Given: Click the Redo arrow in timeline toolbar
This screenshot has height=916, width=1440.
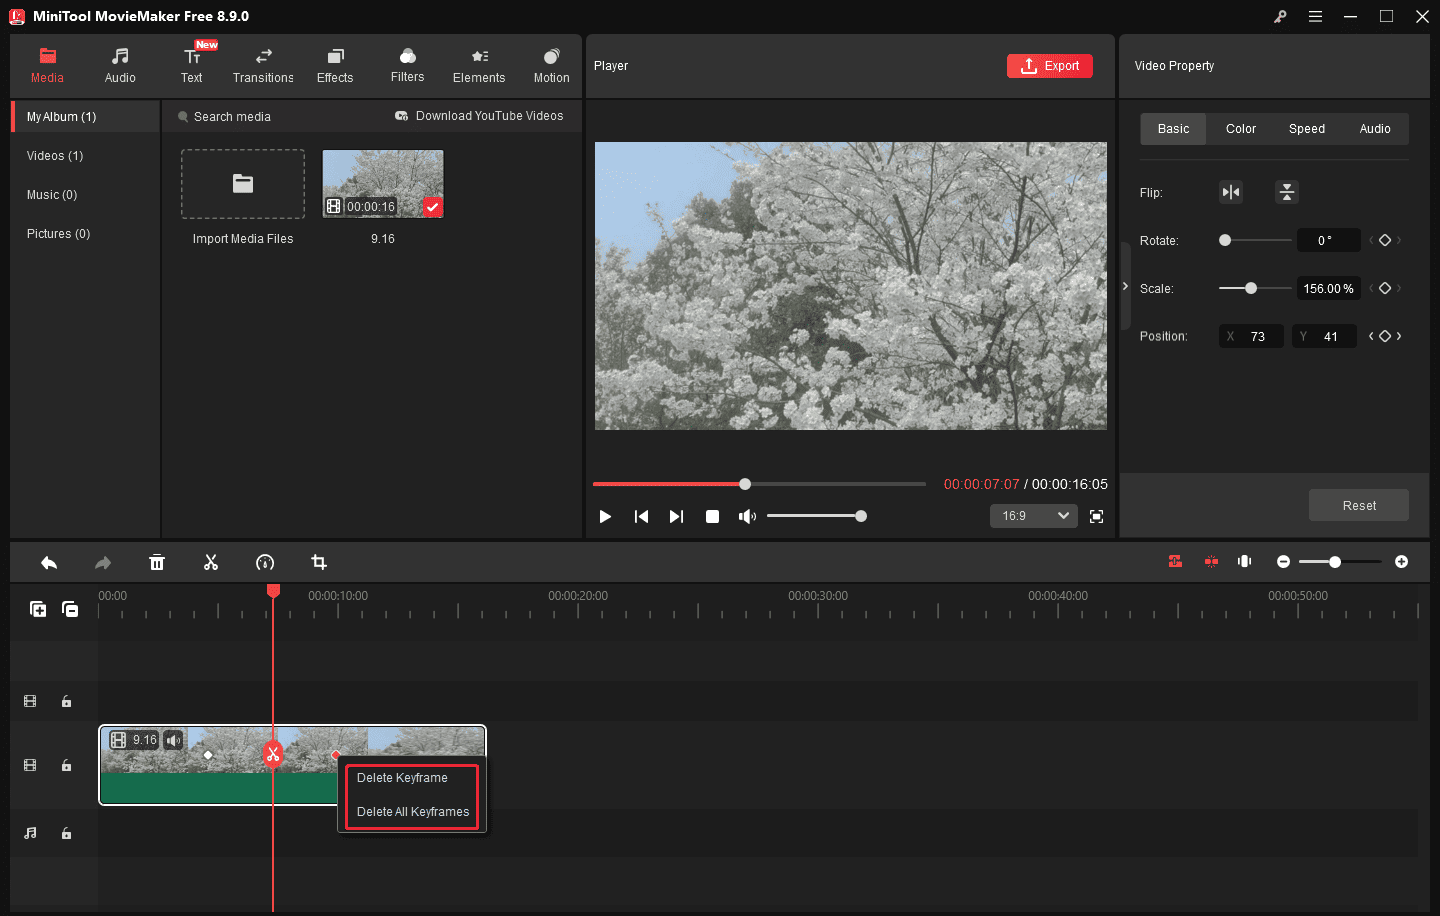Looking at the screenshot, I should click(x=103, y=563).
